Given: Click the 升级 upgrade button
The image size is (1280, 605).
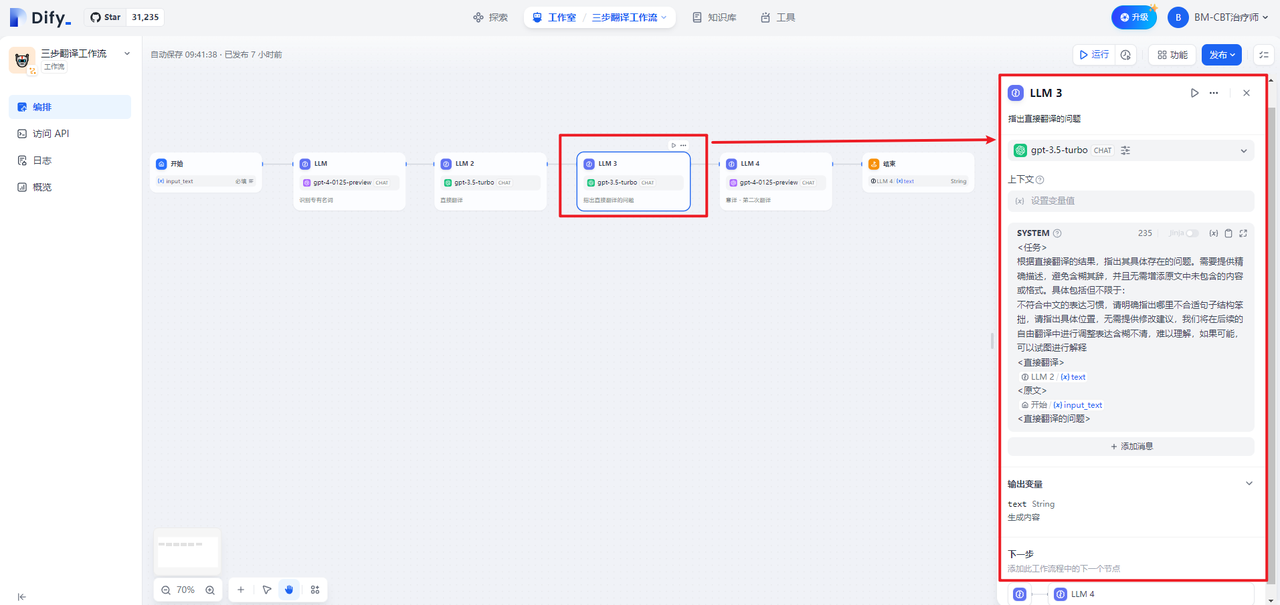Looking at the screenshot, I should [1133, 17].
